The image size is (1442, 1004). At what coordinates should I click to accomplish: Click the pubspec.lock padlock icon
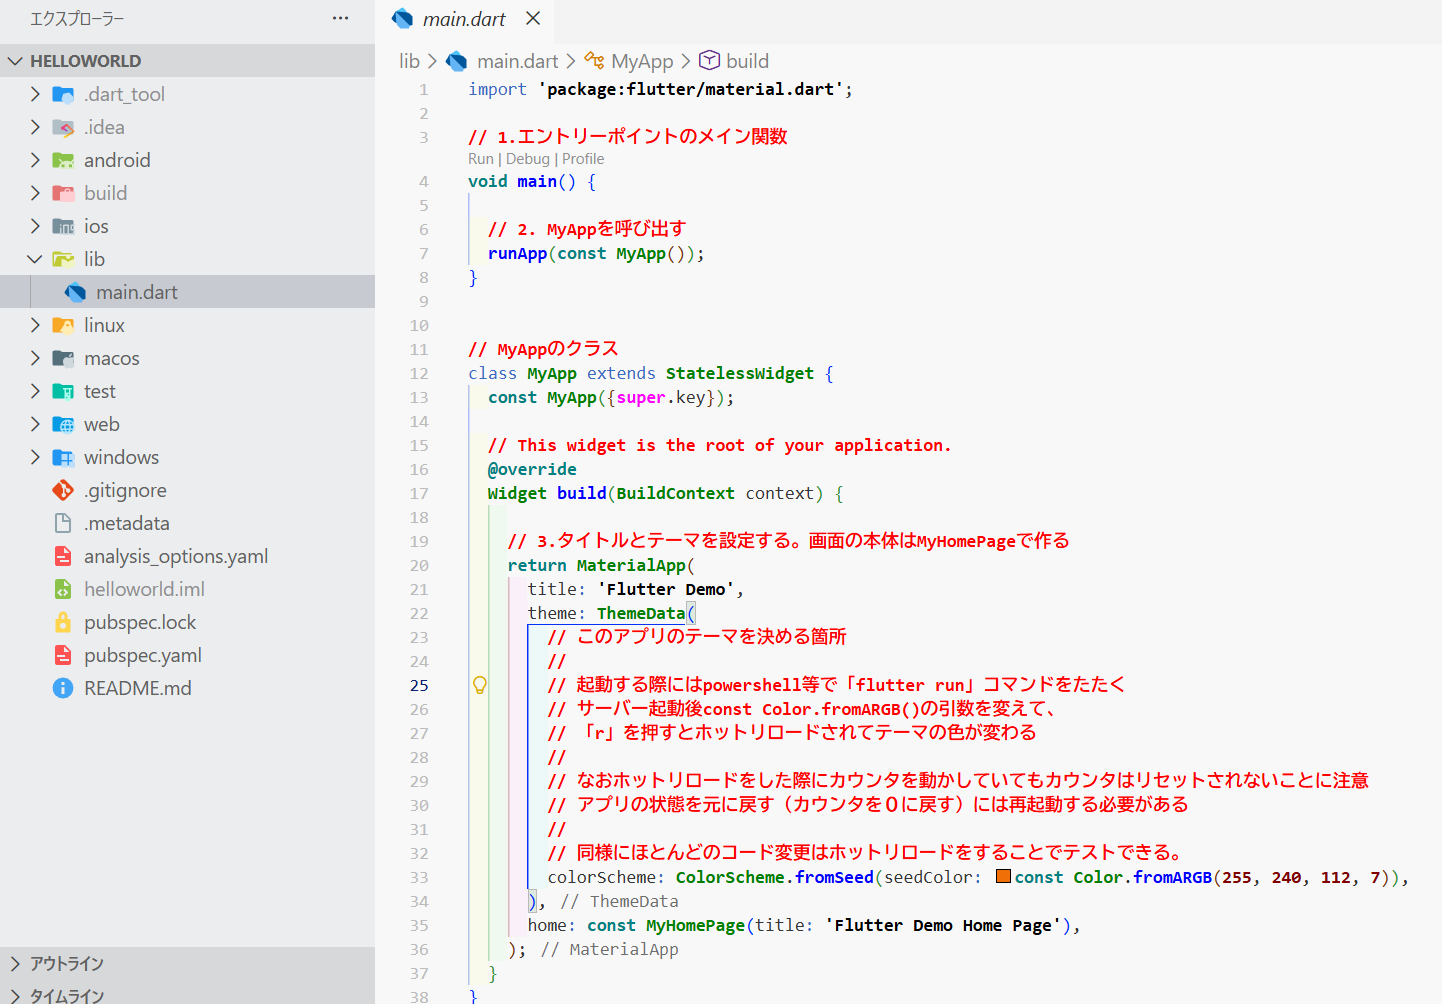63,622
